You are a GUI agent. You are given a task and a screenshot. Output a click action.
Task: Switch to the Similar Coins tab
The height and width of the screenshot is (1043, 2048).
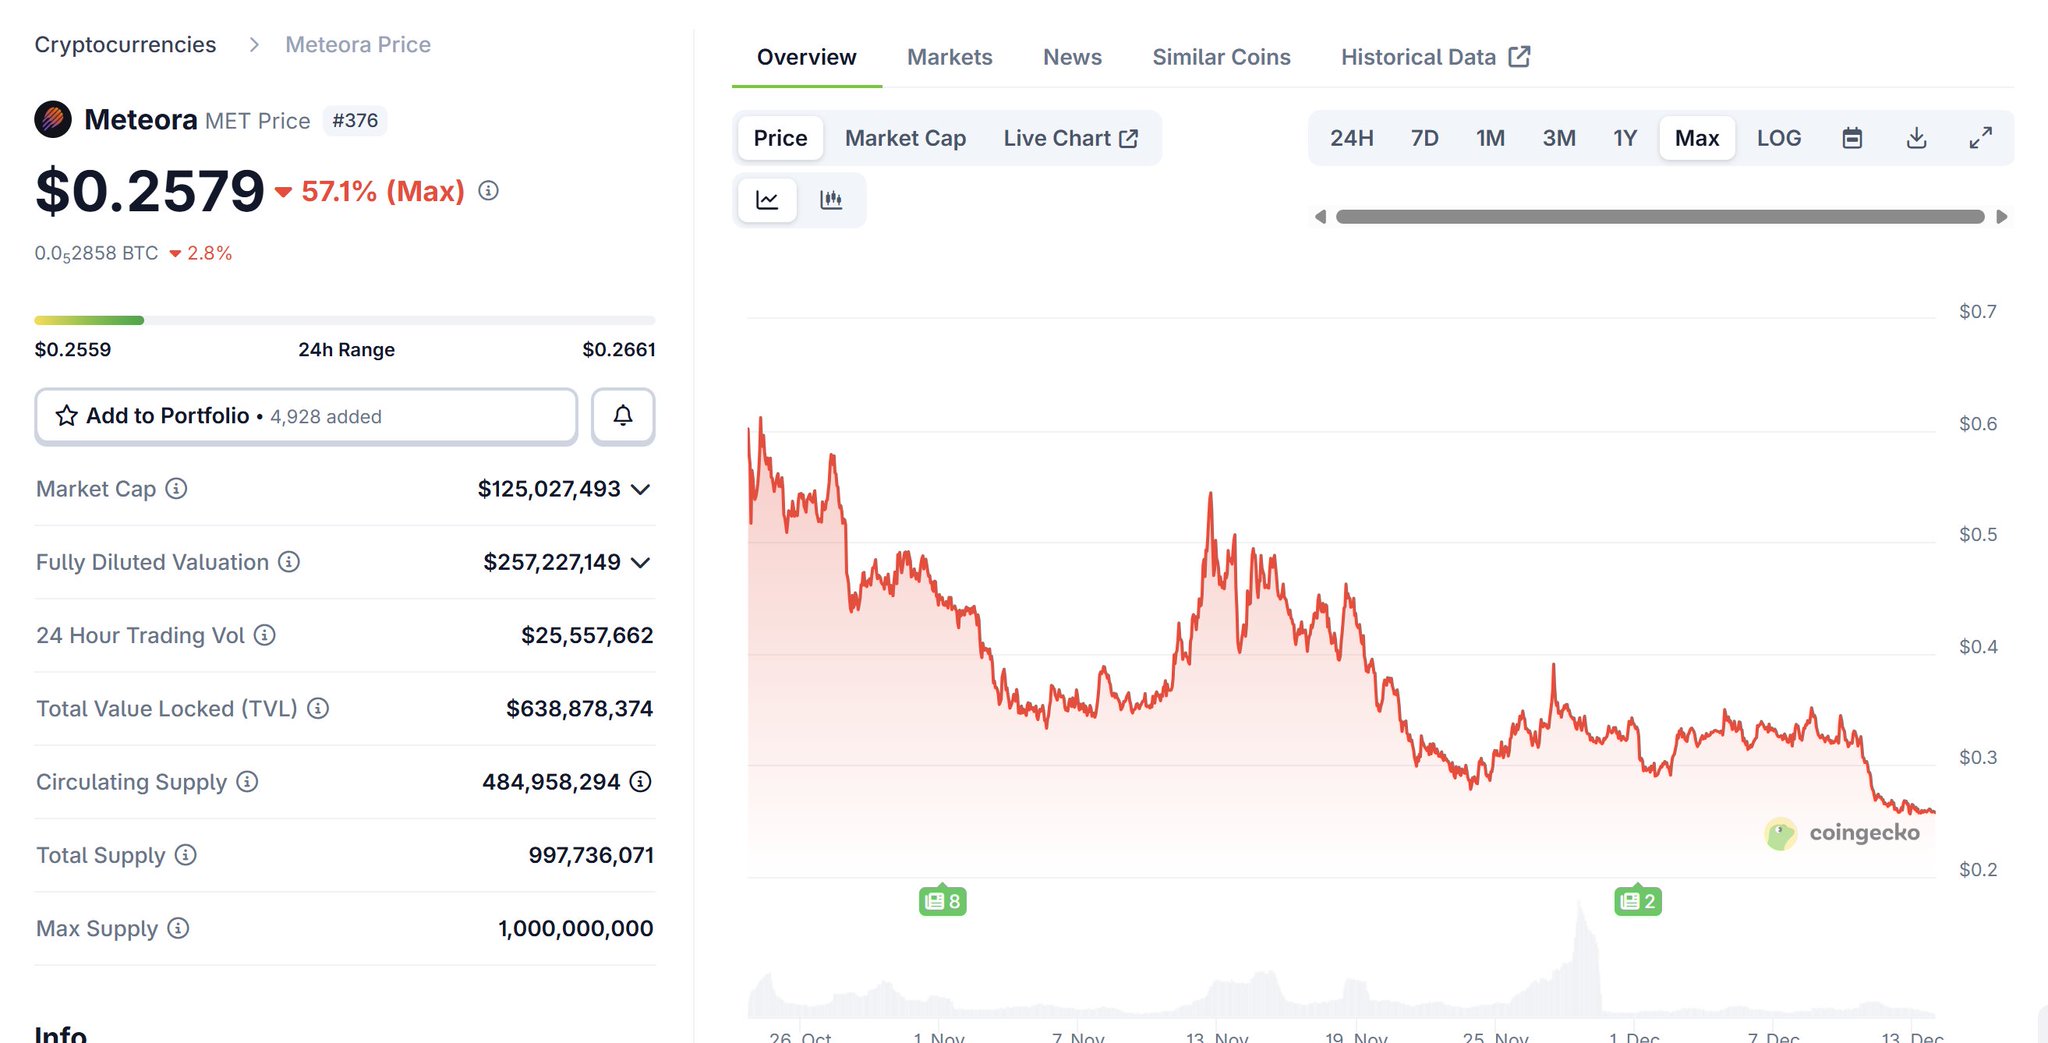[1221, 57]
